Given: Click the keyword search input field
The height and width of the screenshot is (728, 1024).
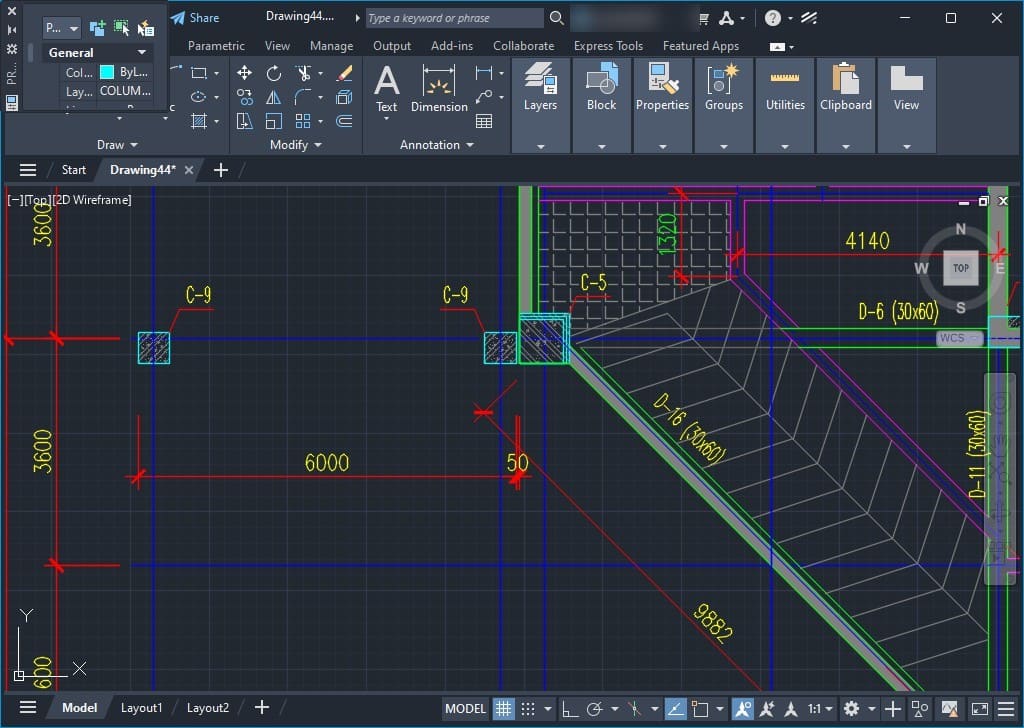Looking at the screenshot, I should 454,18.
